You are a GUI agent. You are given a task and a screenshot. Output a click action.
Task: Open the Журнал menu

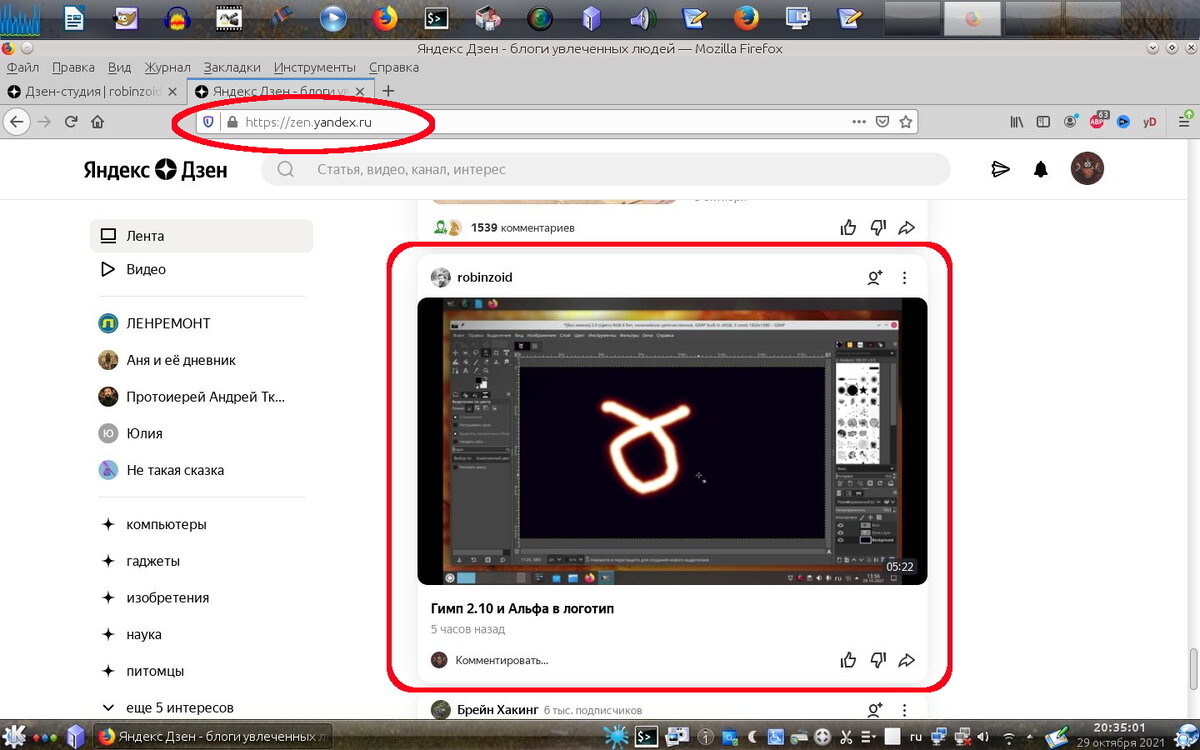[x=167, y=67]
